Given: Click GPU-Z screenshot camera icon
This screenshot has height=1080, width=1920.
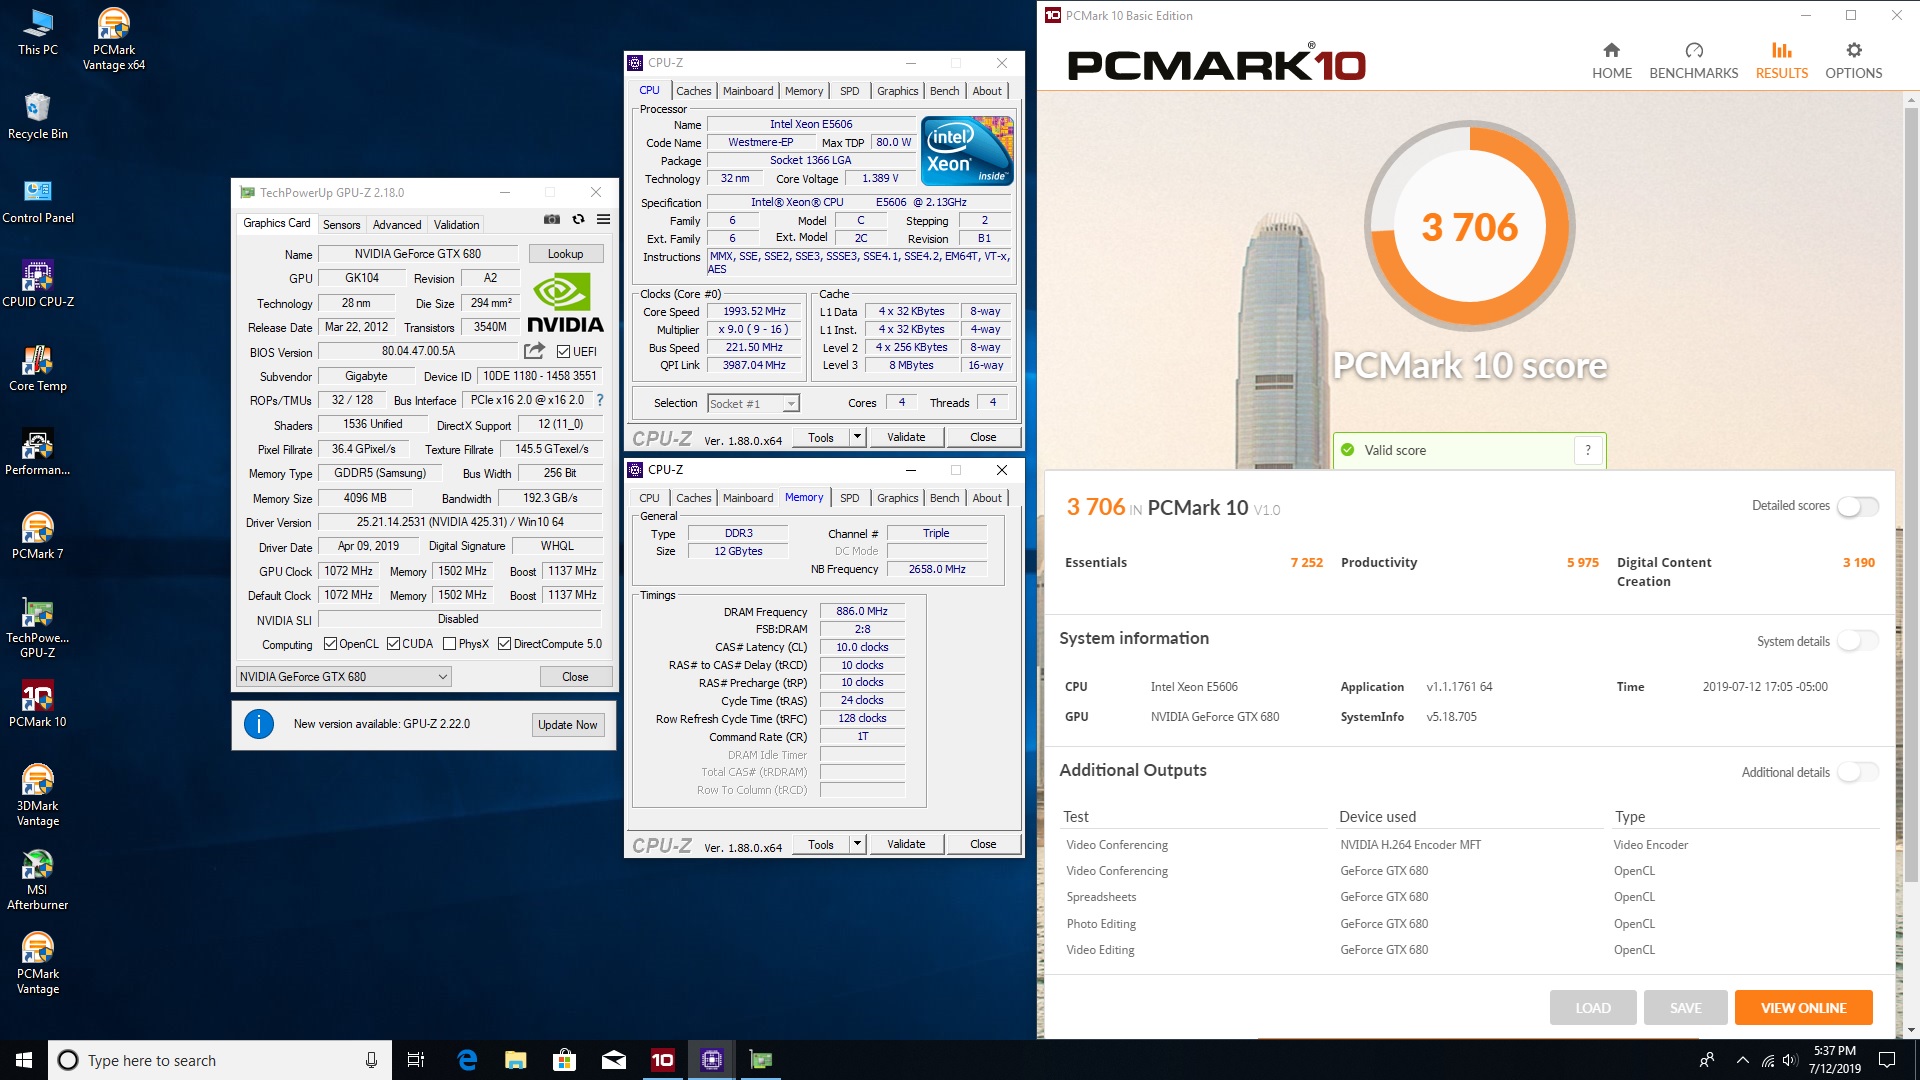Looking at the screenshot, I should coord(552,219).
